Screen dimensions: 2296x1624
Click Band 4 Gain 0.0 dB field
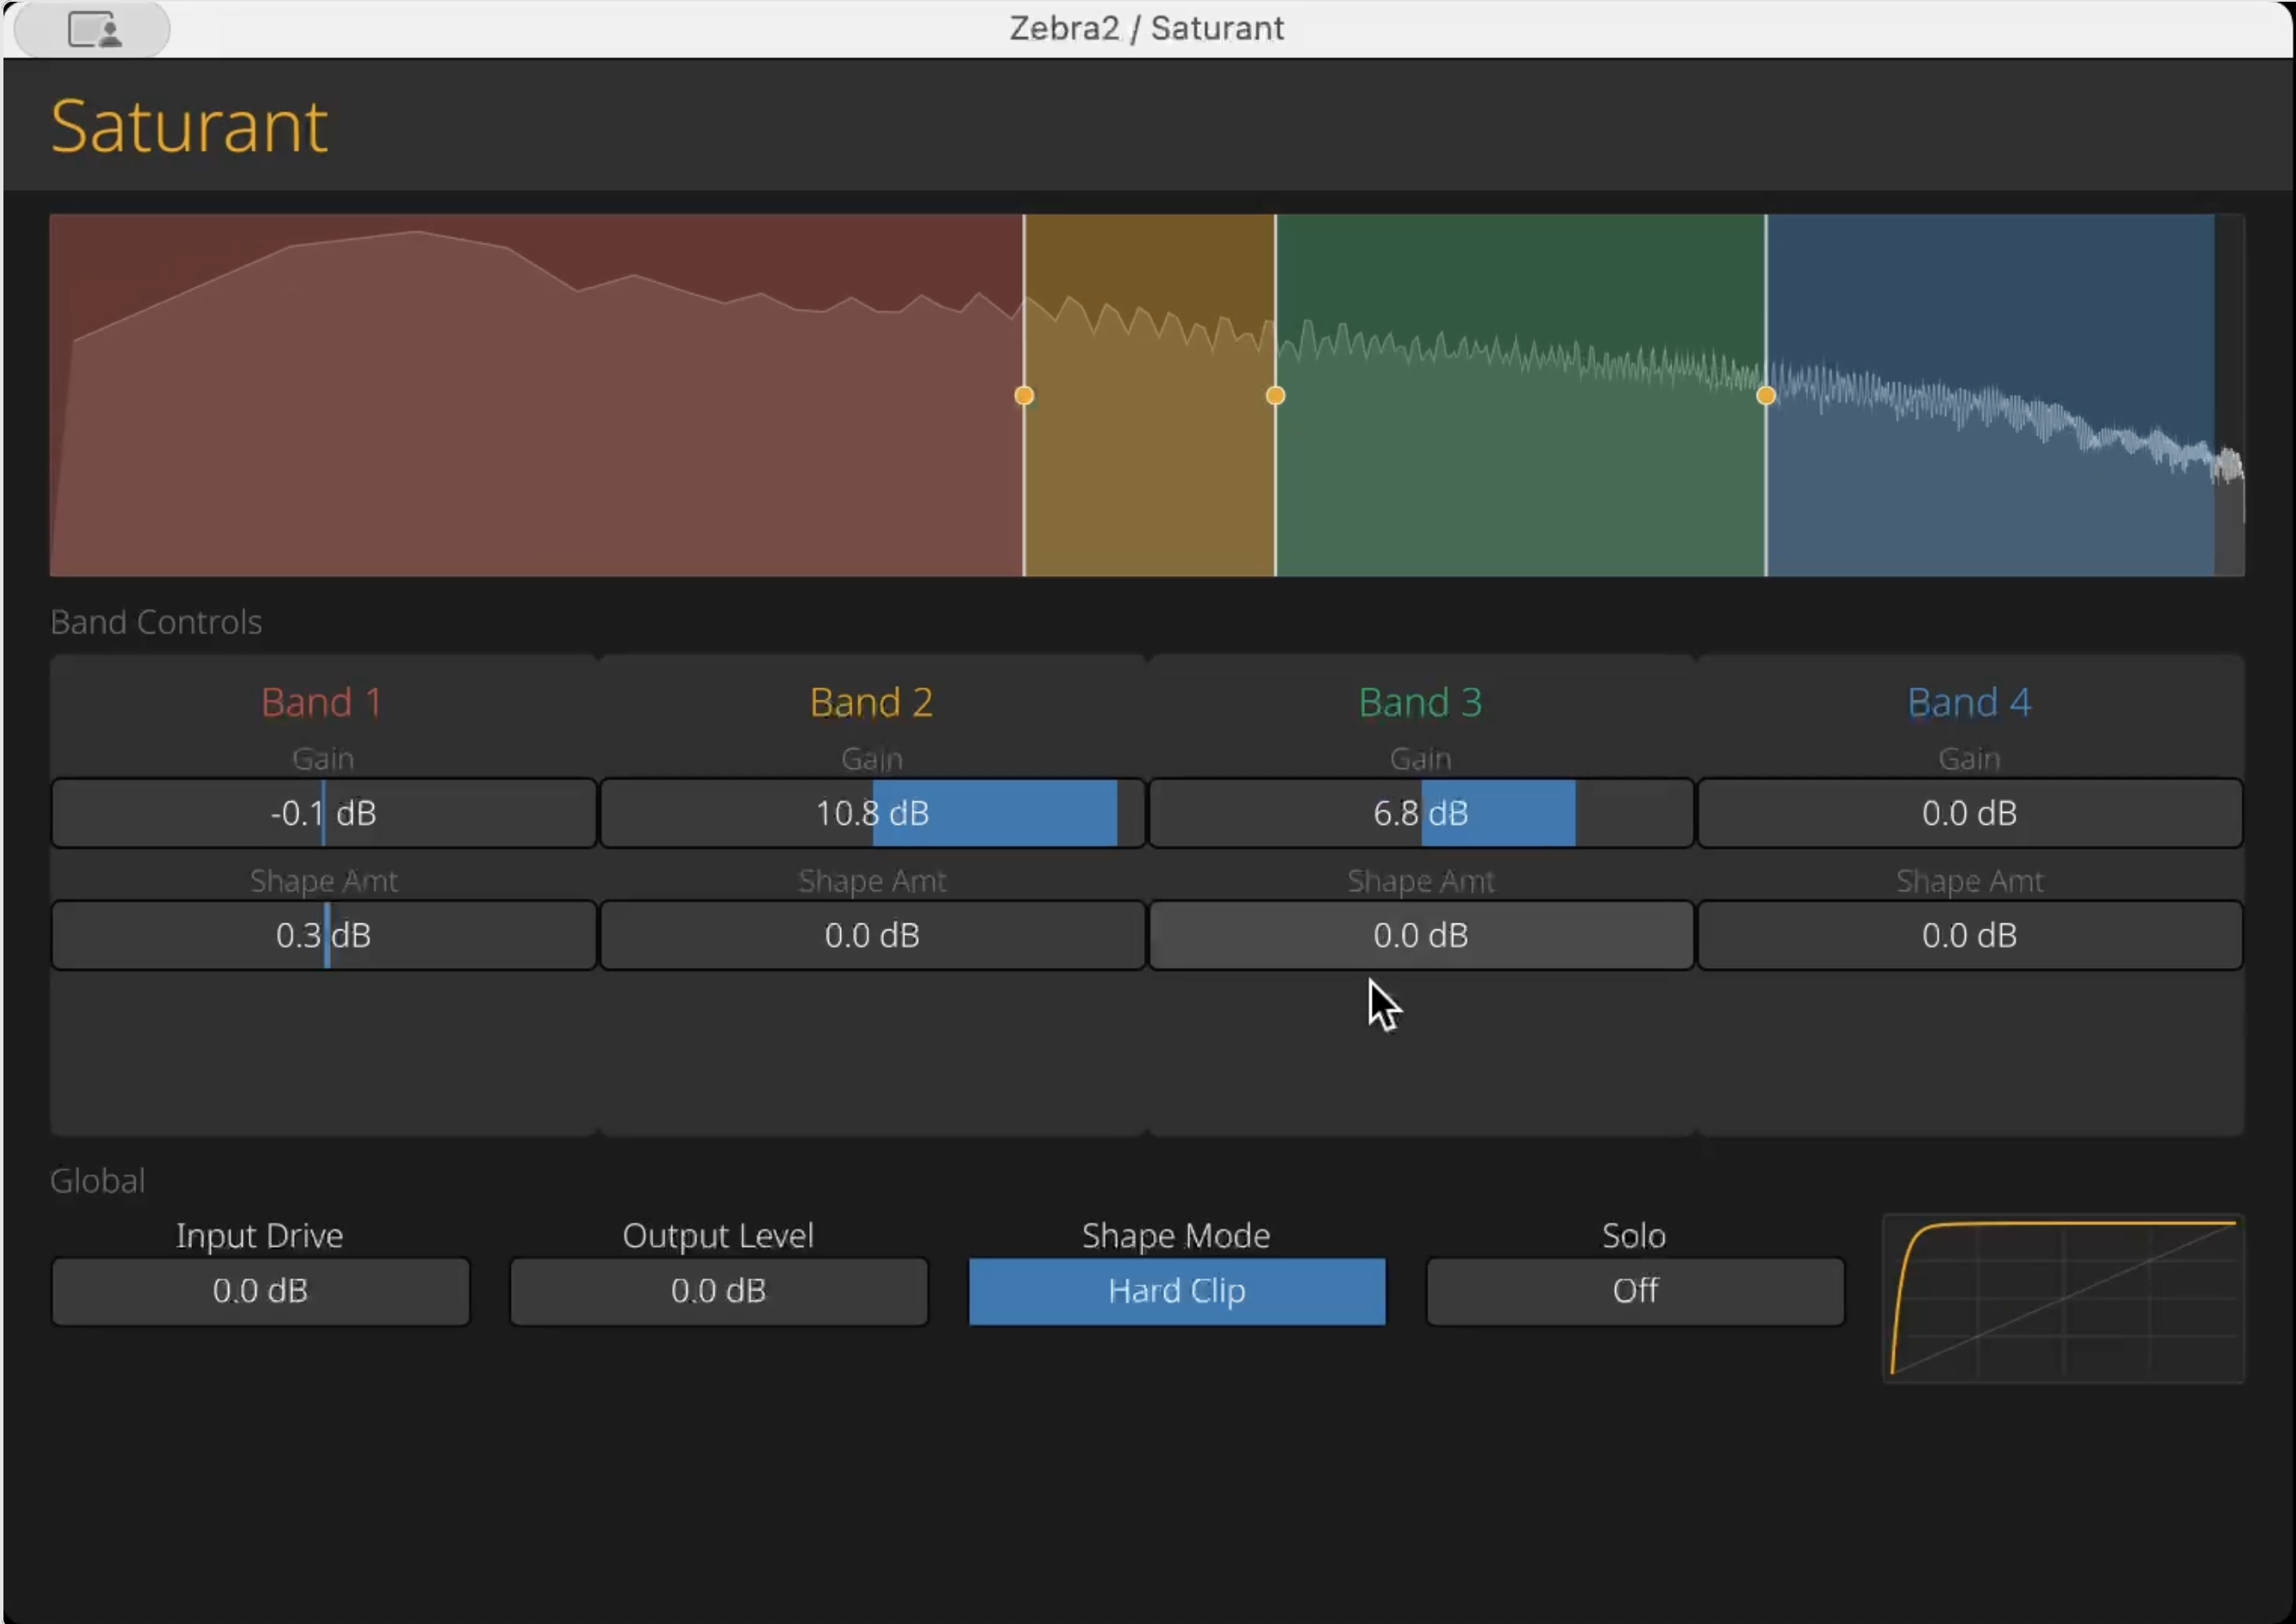(1968, 813)
